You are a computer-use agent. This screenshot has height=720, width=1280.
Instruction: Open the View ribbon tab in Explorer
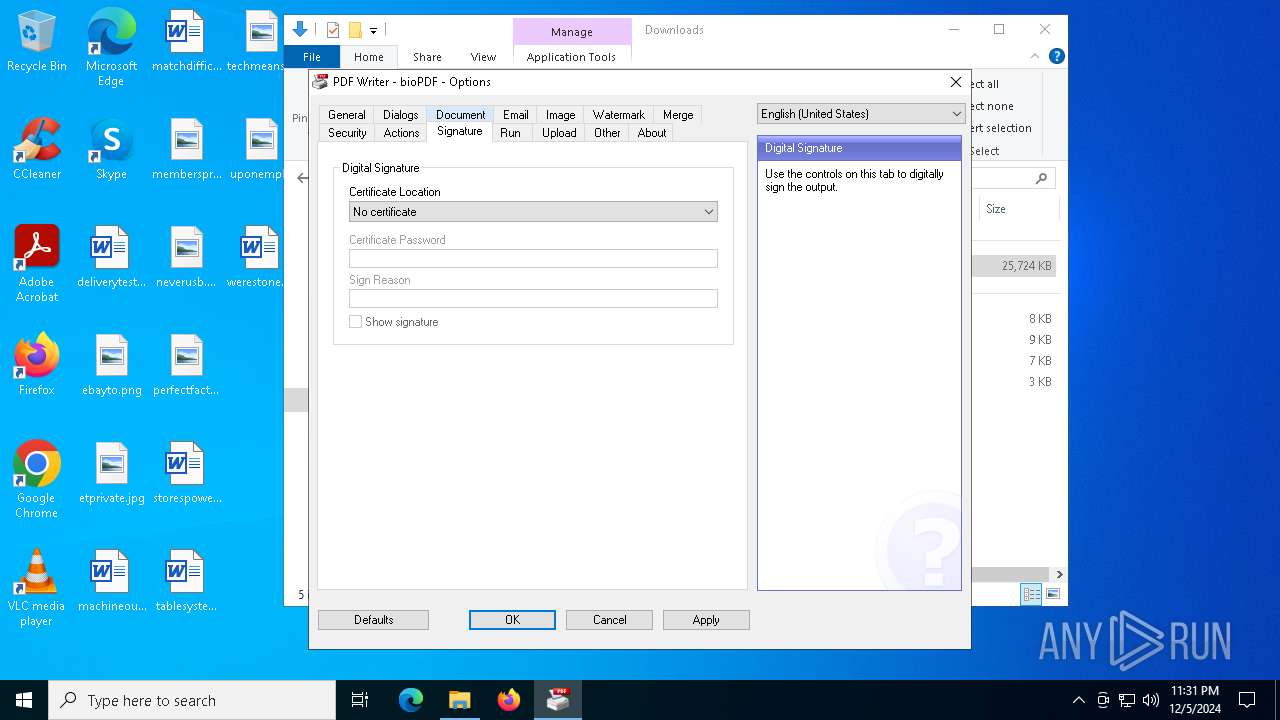point(483,57)
